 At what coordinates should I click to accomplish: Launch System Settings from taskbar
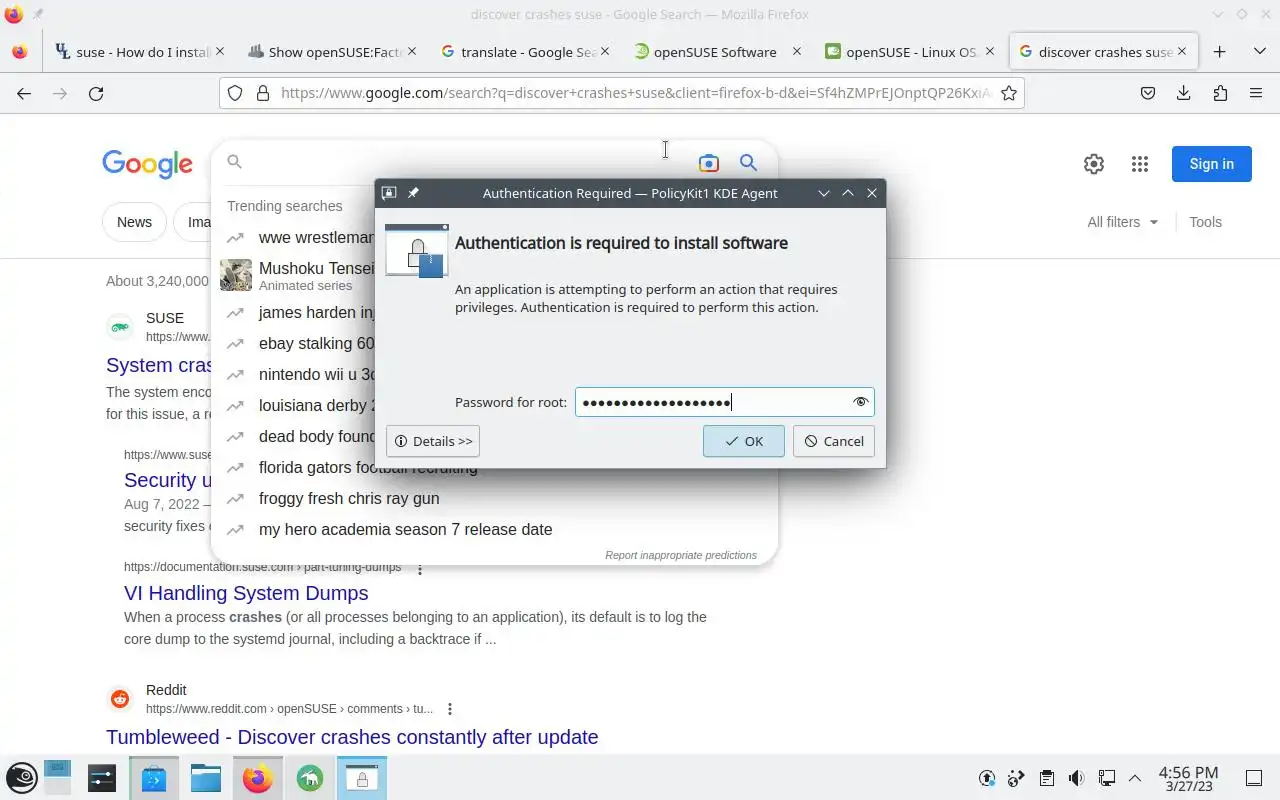(x=102, y=777)
